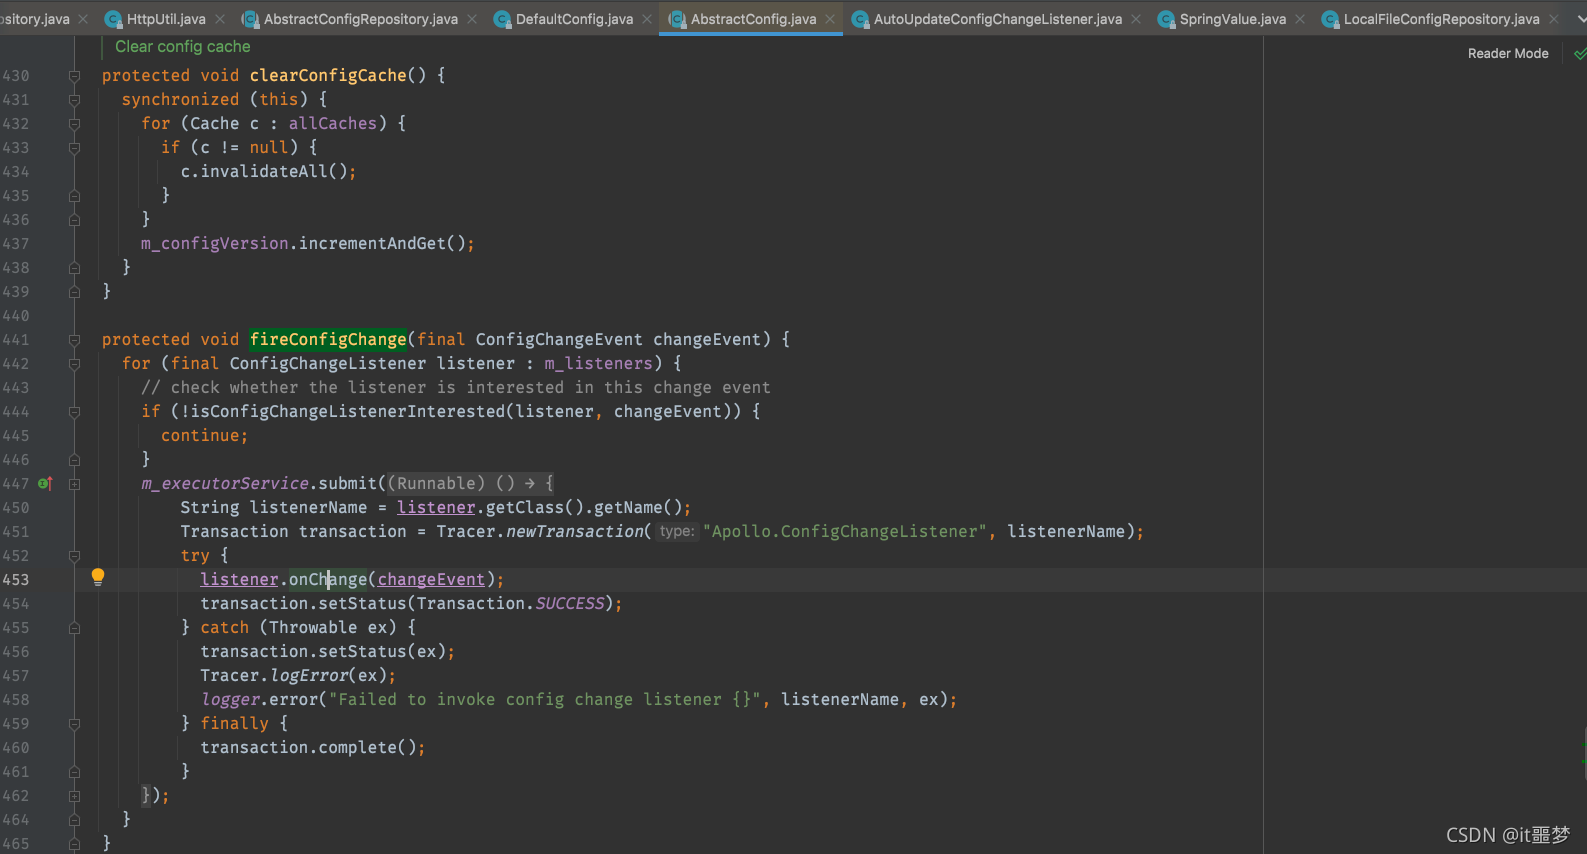The image size is (1587, 854).
Task: Open the AutoUpdateConfigChangeListener.java tab
Action: 998,19
